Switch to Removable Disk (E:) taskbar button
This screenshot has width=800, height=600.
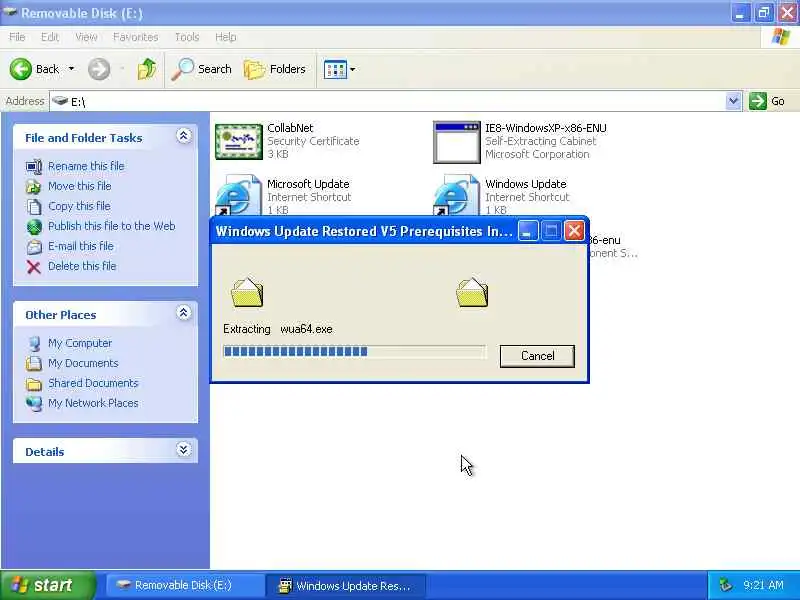click(x=184, y=585)
